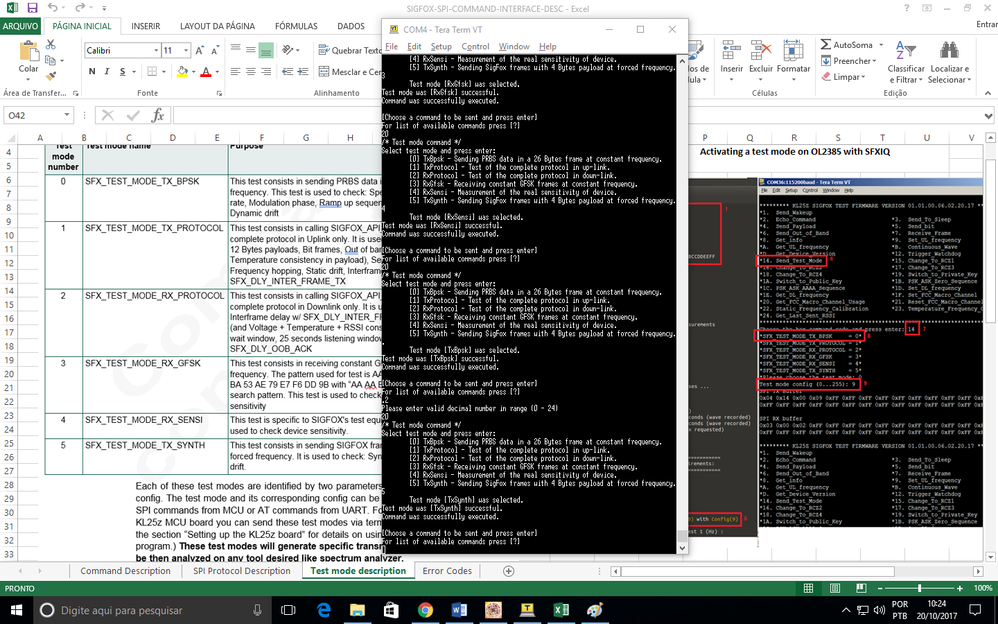Cut selection with the scissors icon
Viewport: 998px width, 624px height.
(50, 45)
